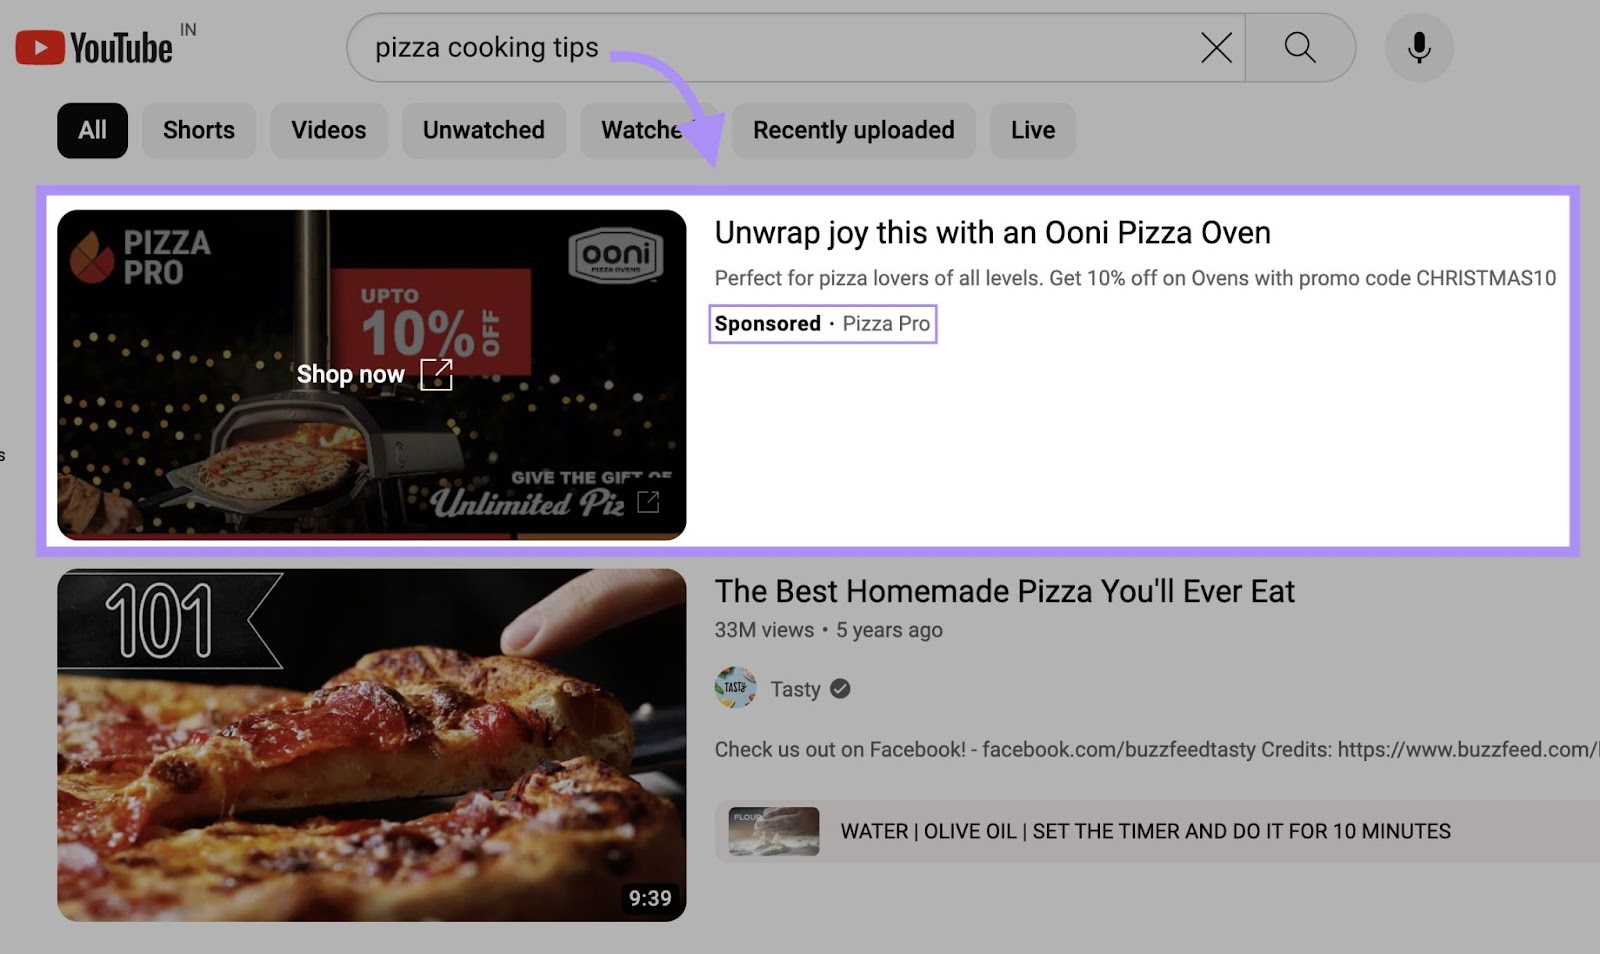Click the search magnifying glass icon
The image size is (1600, 954).
click(1298, 47)
